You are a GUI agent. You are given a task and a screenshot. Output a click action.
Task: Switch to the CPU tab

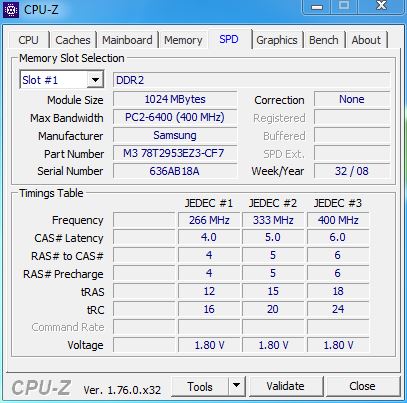coord(28,40)
